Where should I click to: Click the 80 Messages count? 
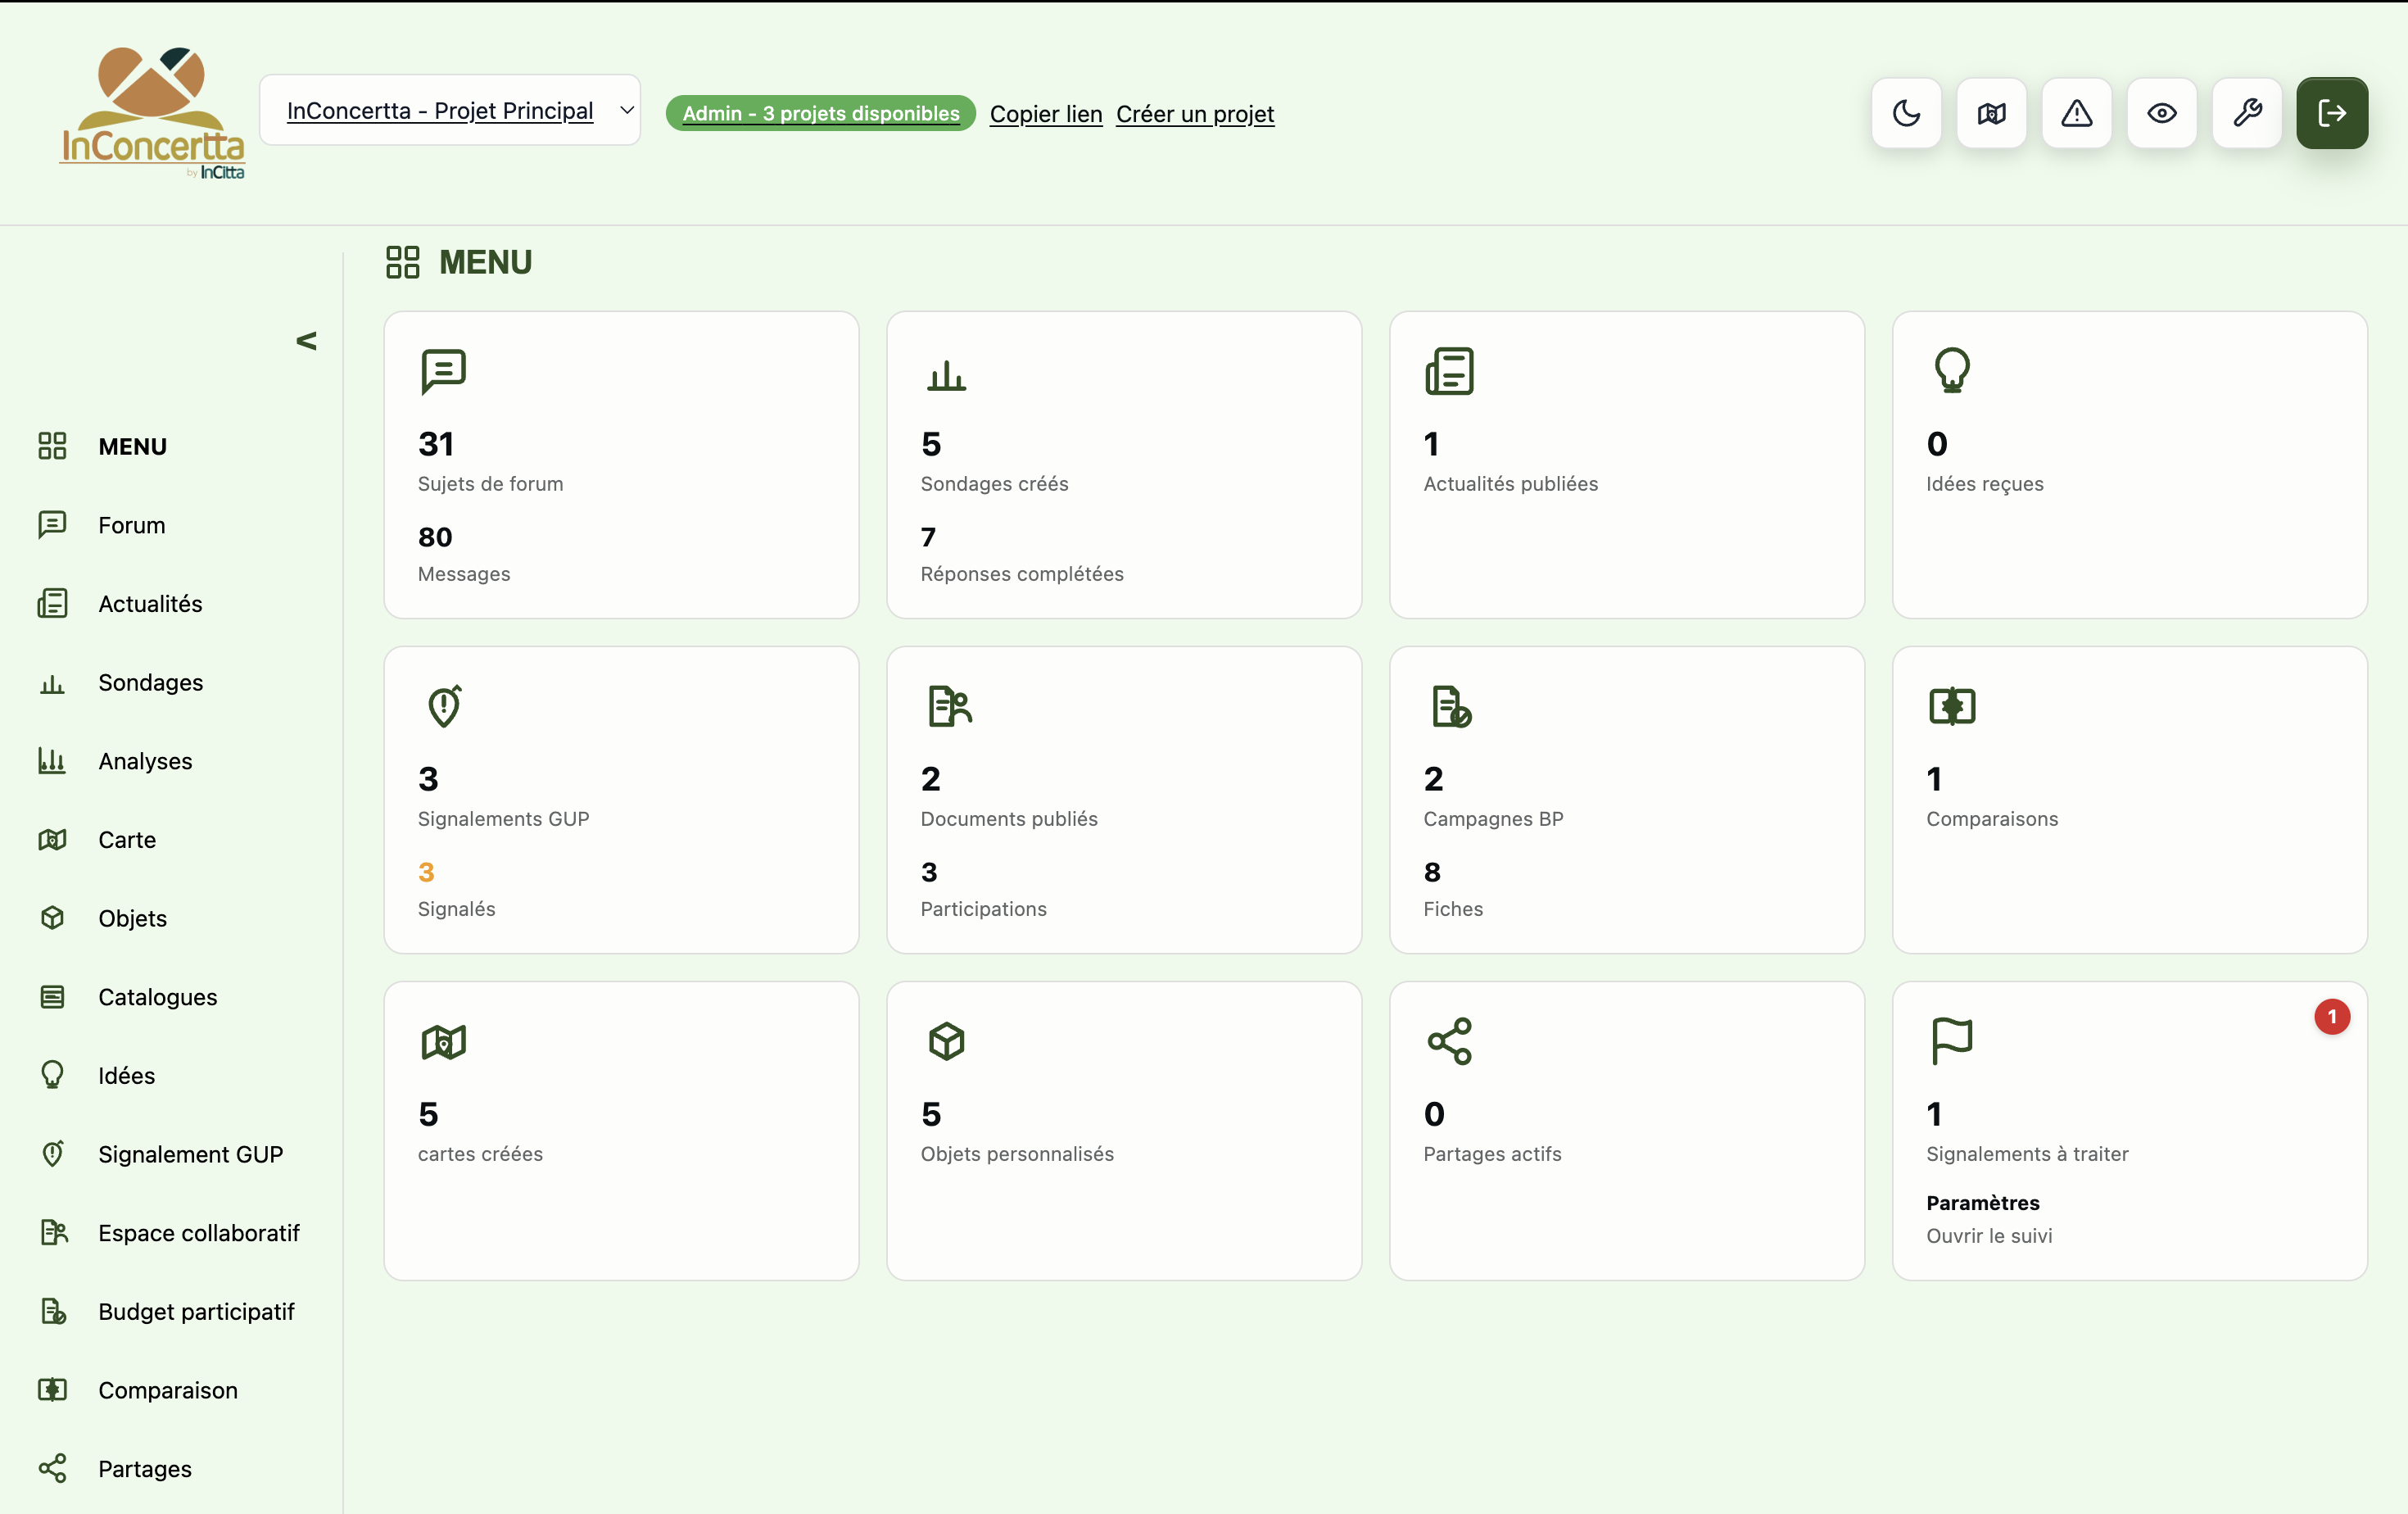pyautogui.click(x=435, y=537)
